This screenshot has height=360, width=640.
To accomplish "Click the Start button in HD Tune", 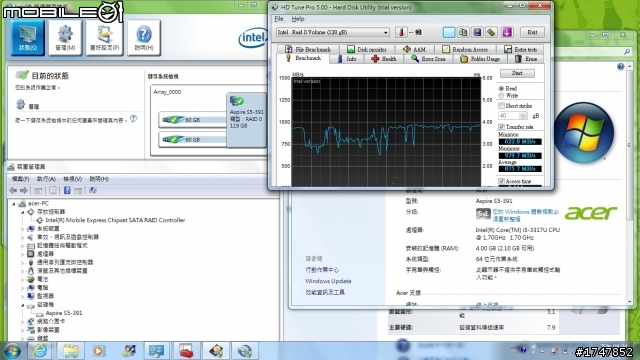I will pos(517,73).
